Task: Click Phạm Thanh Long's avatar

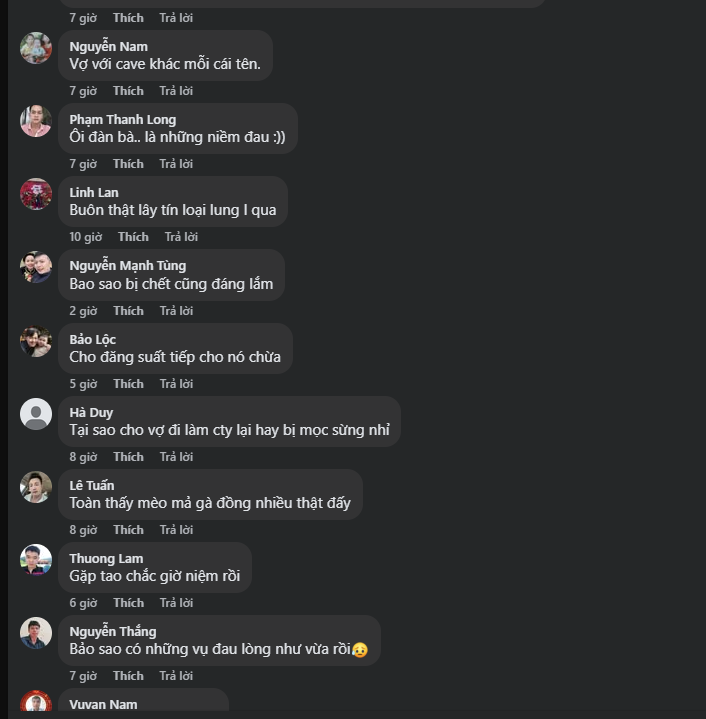Action: point(36,121)
